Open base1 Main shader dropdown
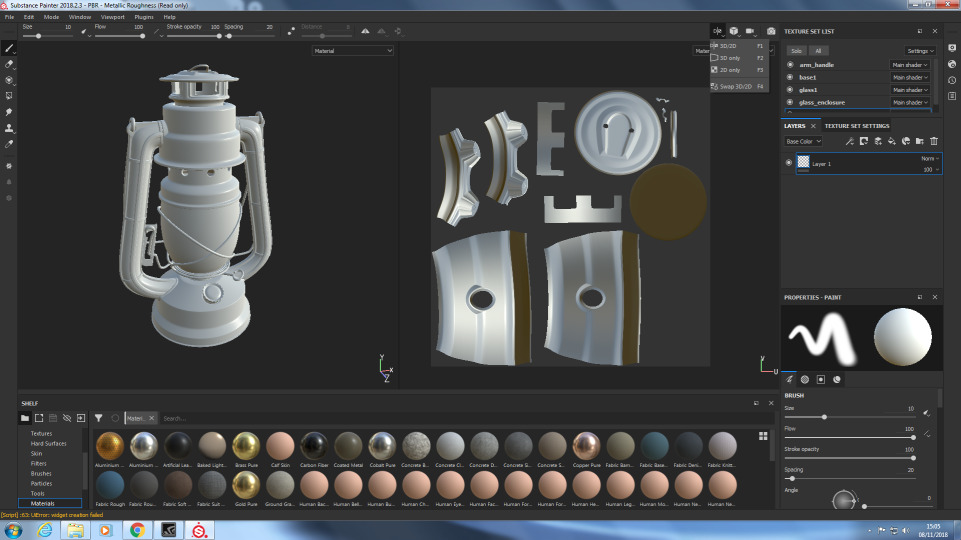This screenshot has height=540, width=961. (910, 77)
